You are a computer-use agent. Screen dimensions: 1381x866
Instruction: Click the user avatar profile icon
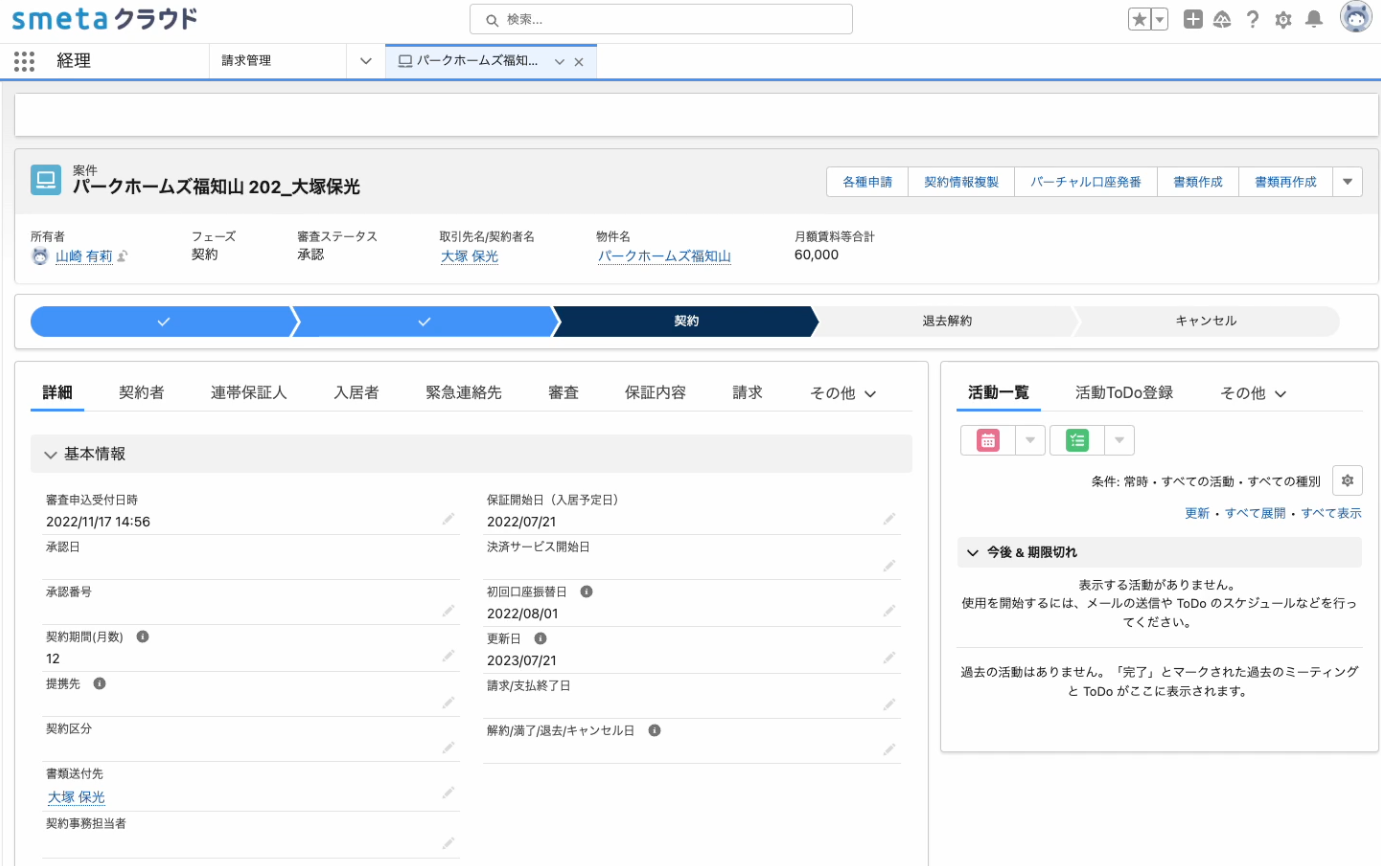click(1356, 18)
